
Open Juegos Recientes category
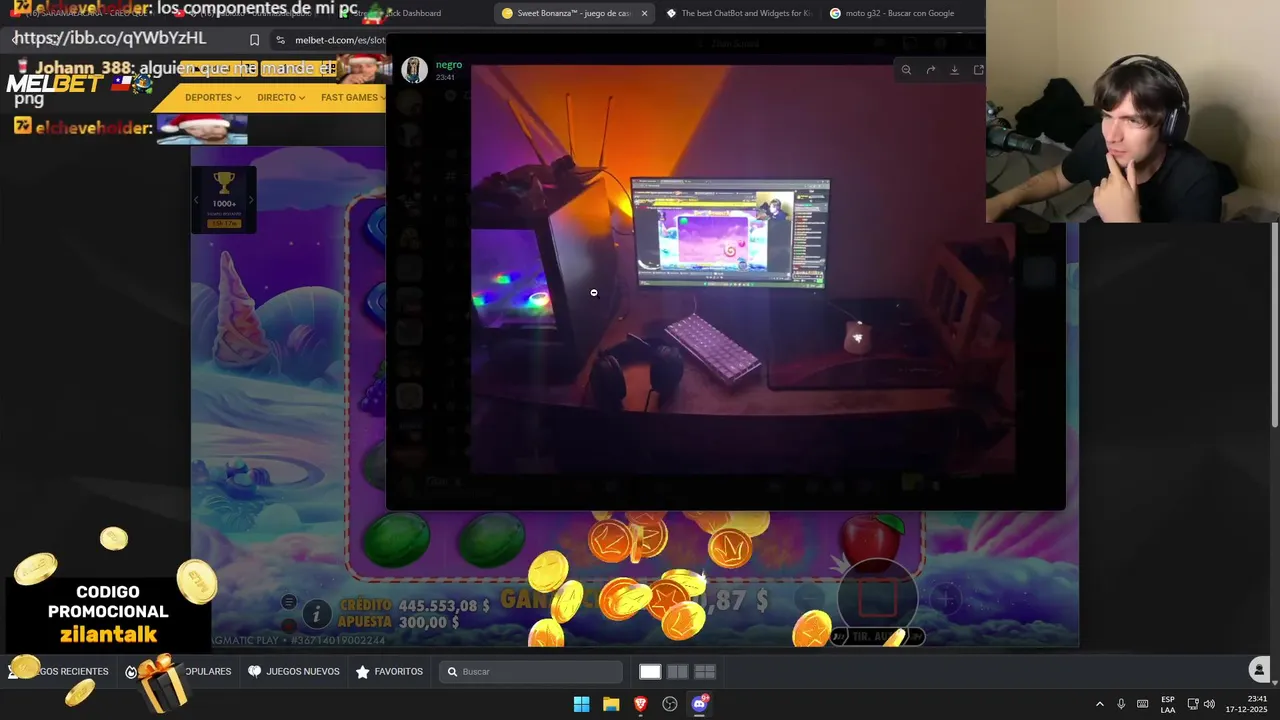tap(58, 672)
